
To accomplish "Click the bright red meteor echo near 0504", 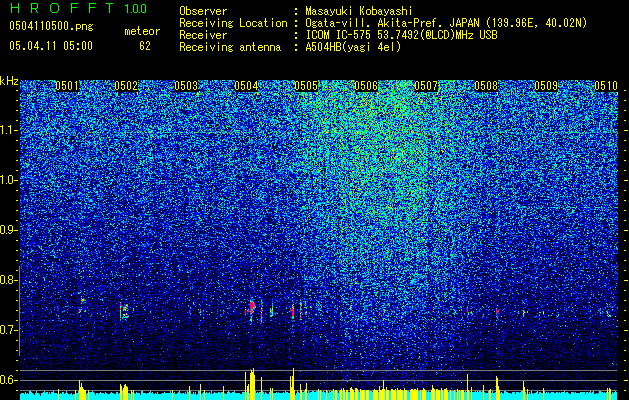I will (252, 309).
